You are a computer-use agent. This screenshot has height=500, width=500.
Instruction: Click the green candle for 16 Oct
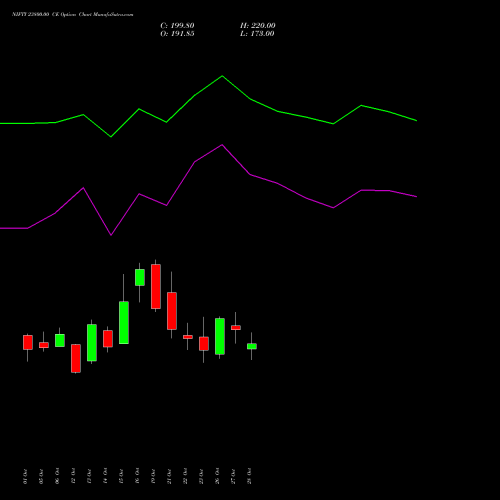[140, 277]
